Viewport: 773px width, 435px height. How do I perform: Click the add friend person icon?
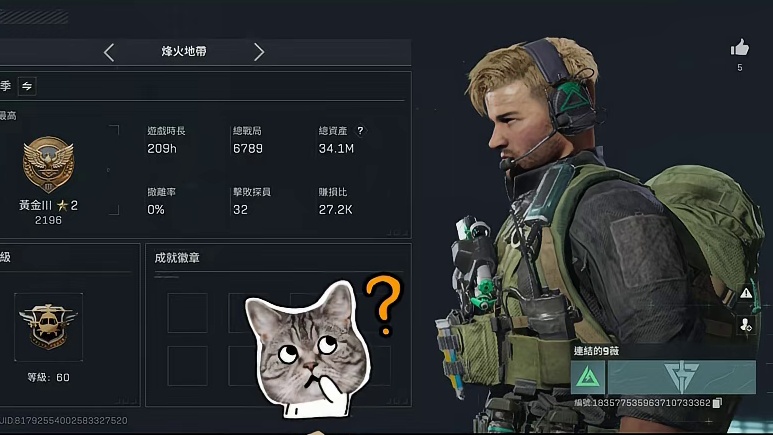pos(745,325)
